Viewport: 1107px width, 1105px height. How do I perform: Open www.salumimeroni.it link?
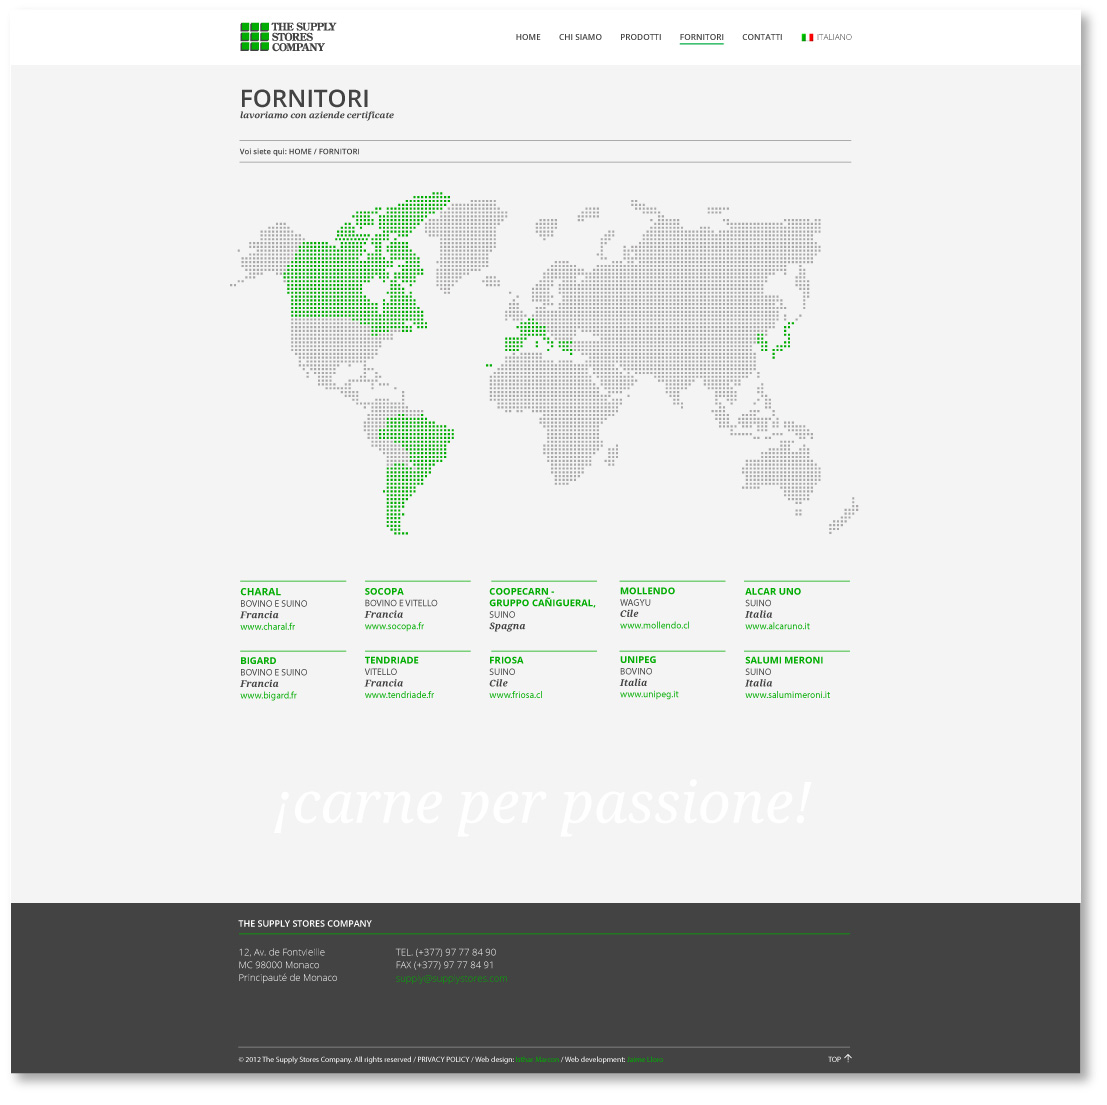click(787, 695)
